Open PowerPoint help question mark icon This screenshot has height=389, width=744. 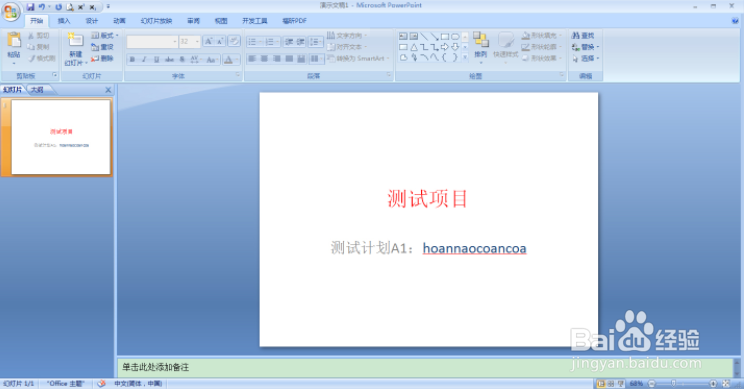tap(735, 21)
